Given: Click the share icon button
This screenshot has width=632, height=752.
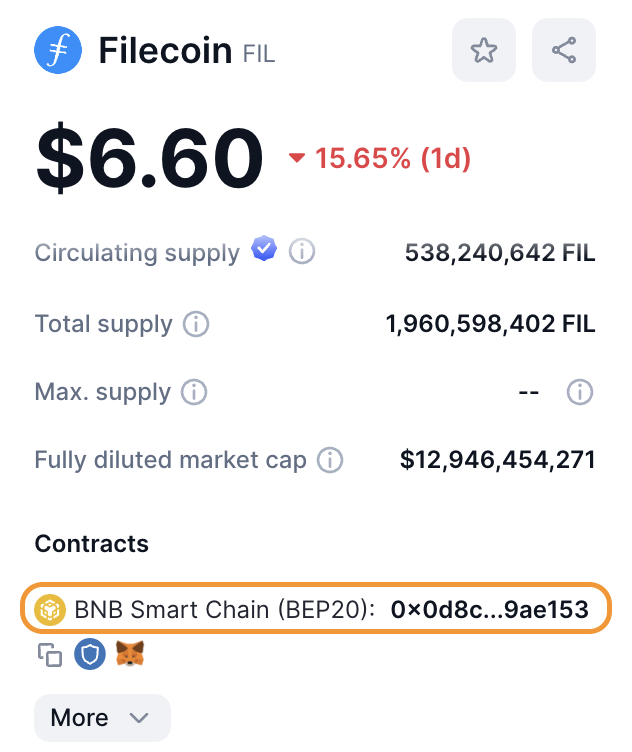Looking at the screenshot, I should coord(564,51).
